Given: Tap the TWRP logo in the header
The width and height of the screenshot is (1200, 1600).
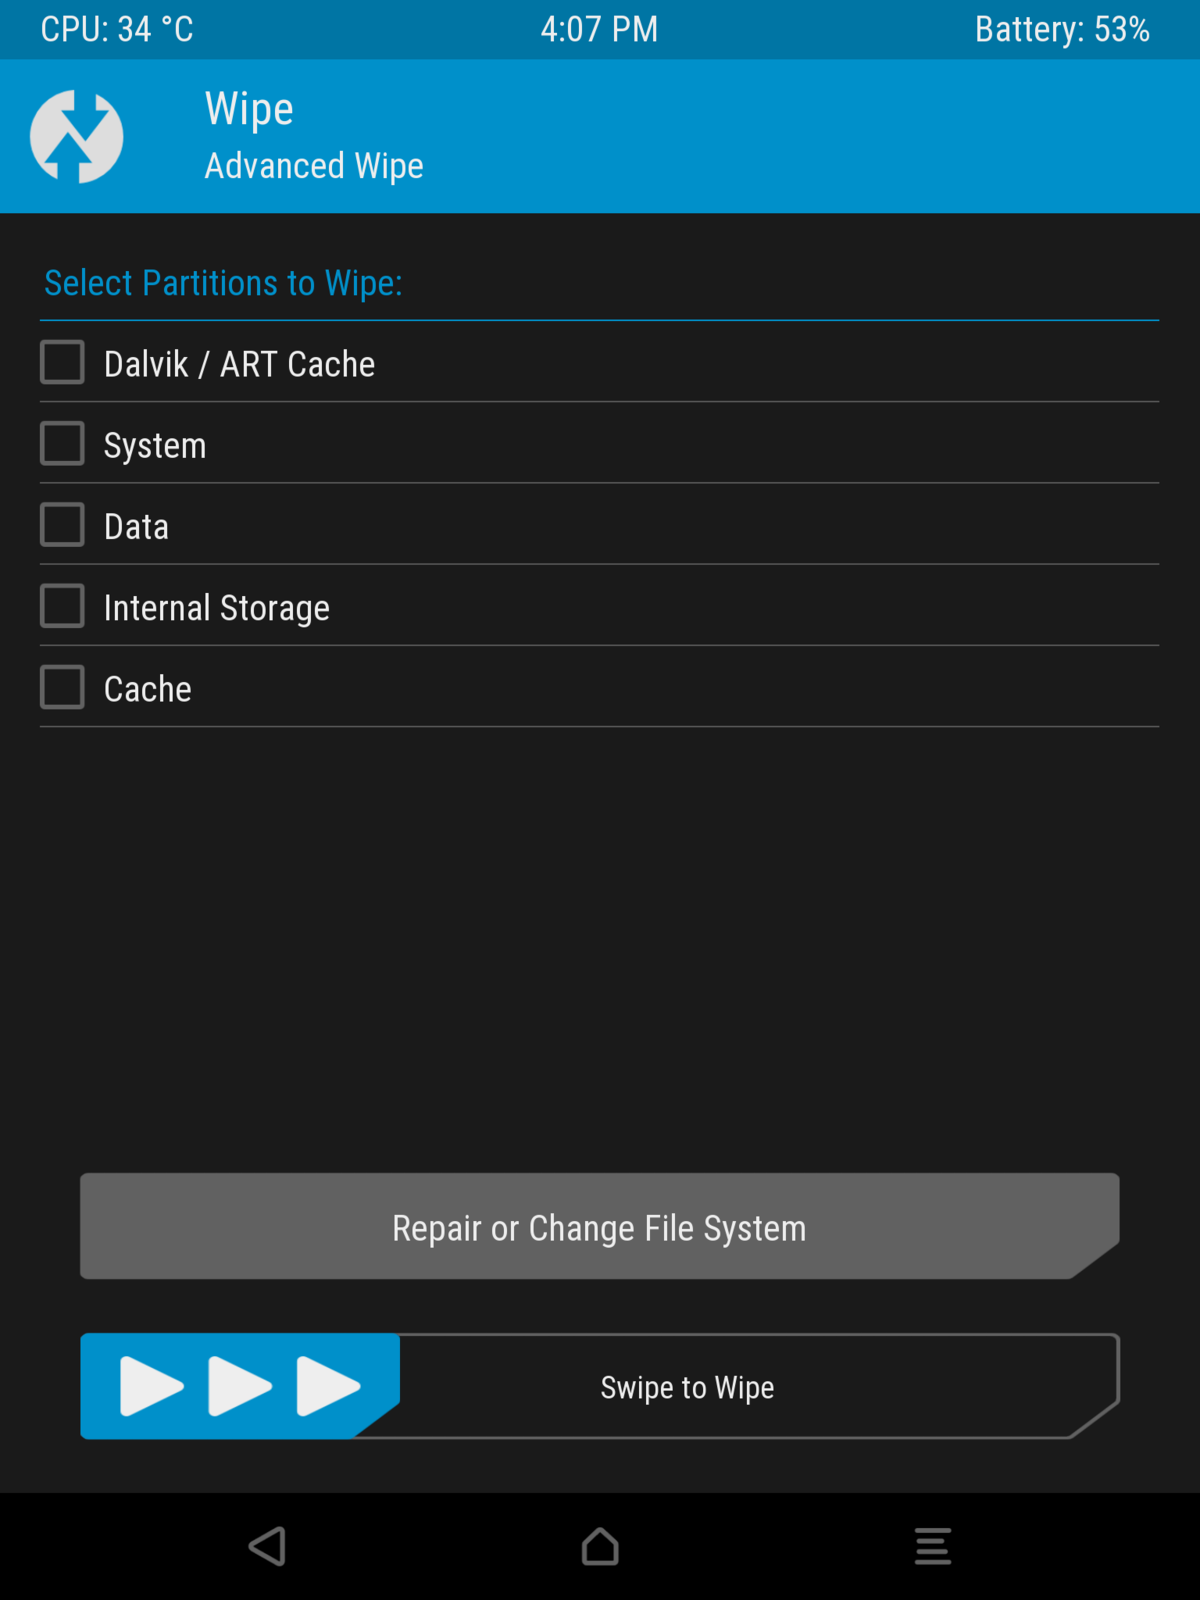Looking at the screenshot, I should 77,137.
